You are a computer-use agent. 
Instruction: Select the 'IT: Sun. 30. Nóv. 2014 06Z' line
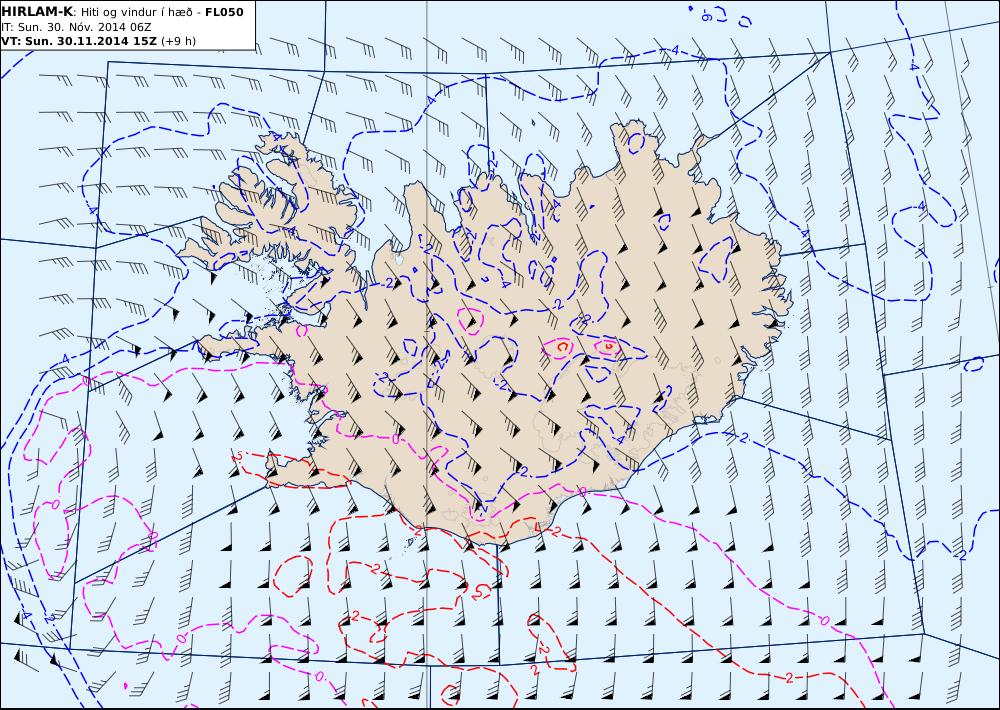tap(76, 27)
